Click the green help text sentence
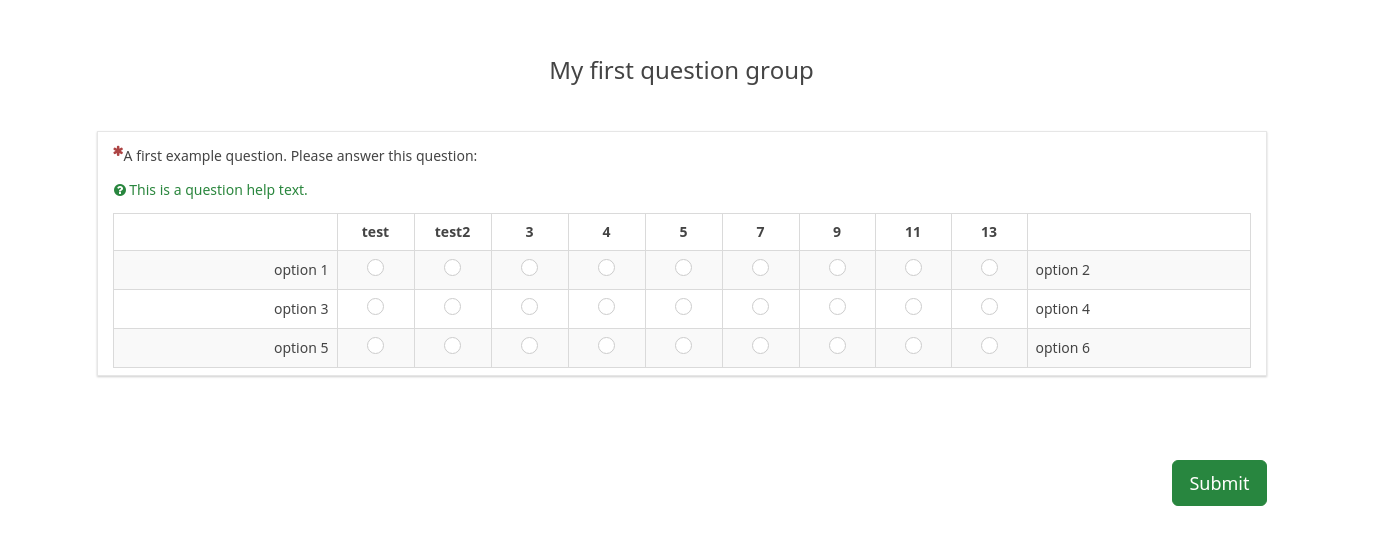 click(x=218, y=190)
